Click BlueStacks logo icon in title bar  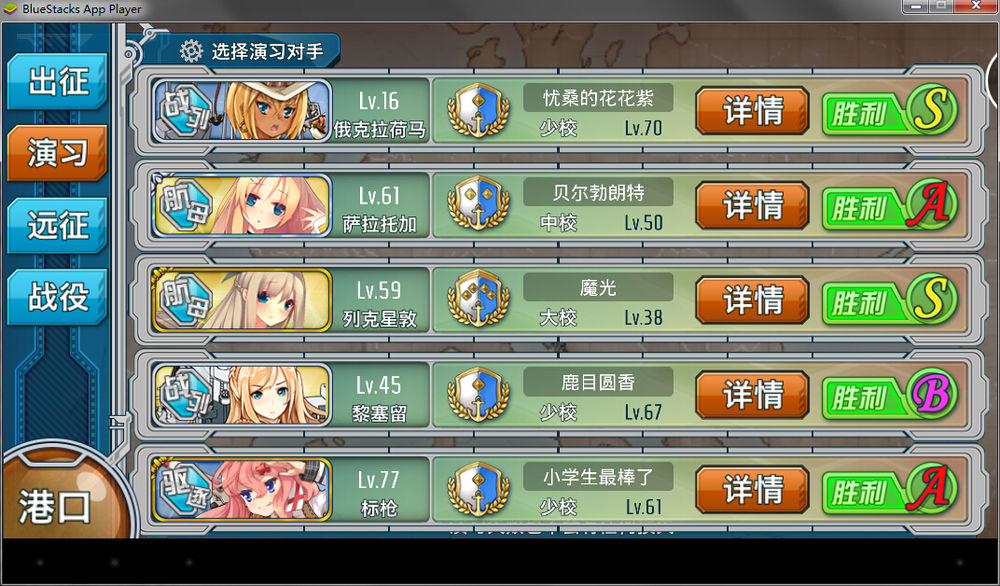point(10,9)
